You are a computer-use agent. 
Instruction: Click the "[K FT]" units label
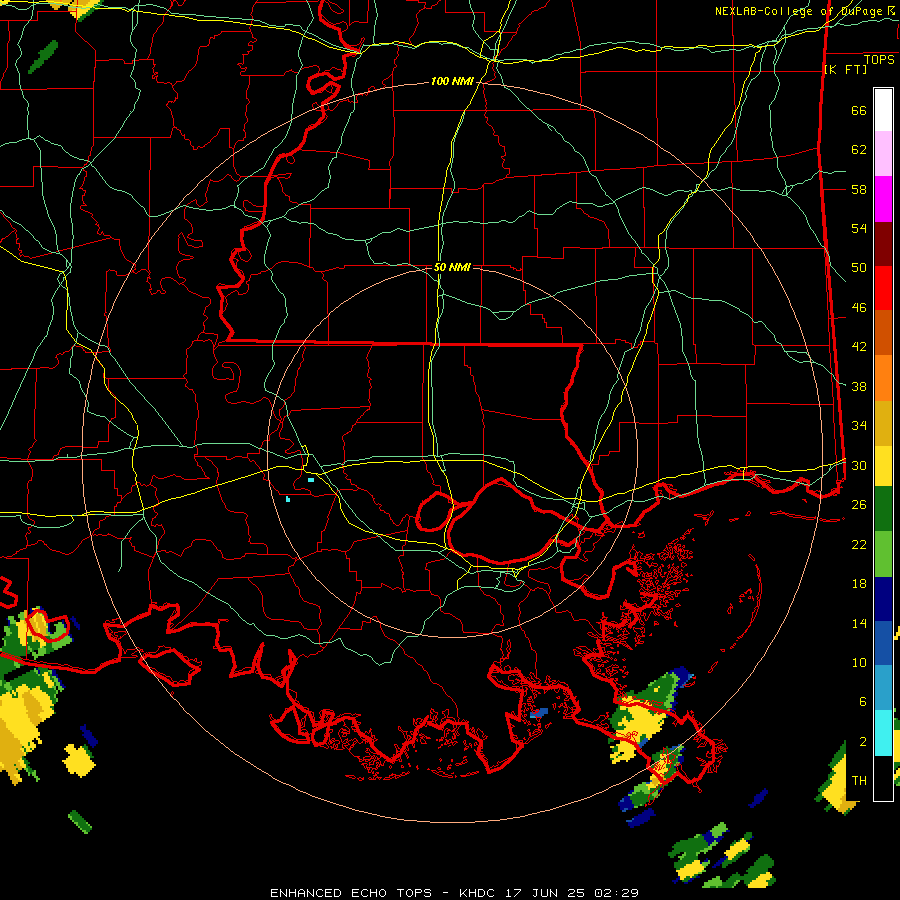(x=845, y=69)
